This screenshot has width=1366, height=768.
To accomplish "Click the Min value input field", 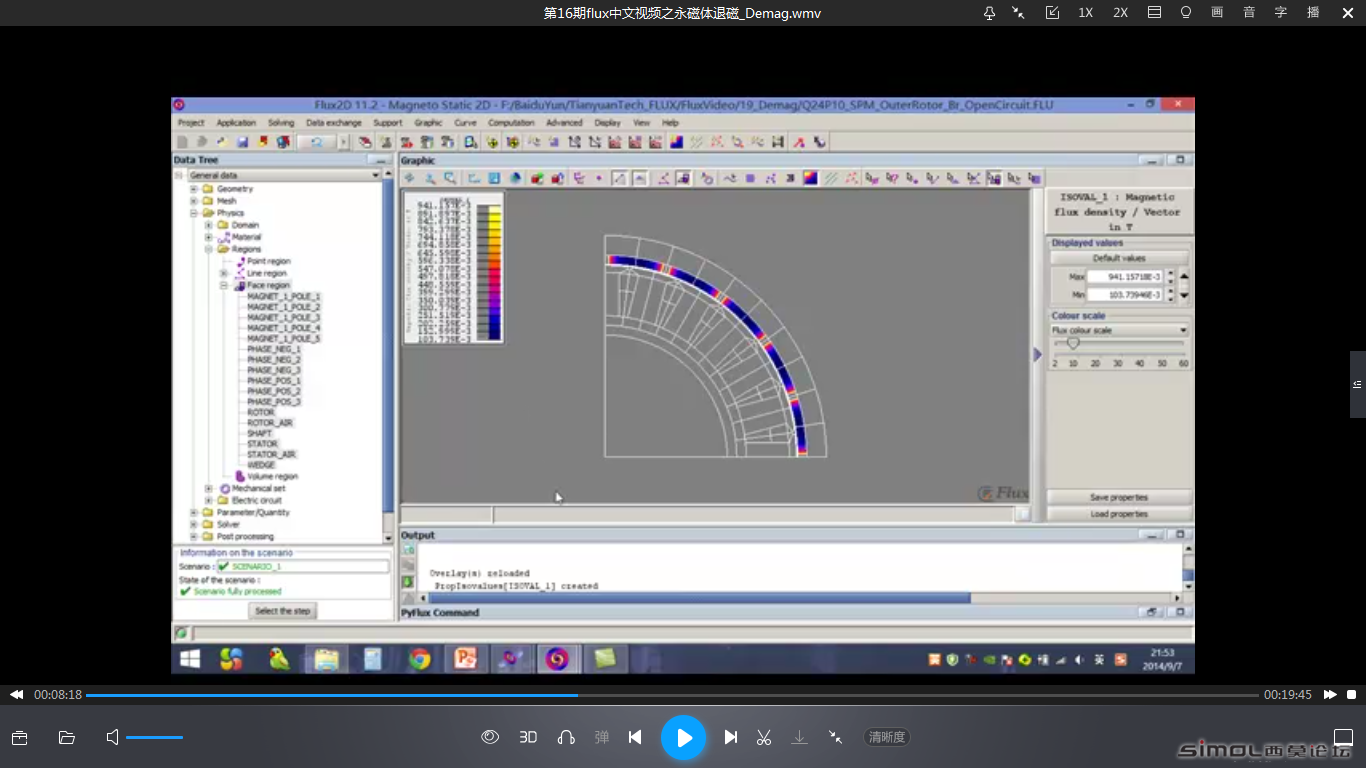I will [x=1125, y=295].
